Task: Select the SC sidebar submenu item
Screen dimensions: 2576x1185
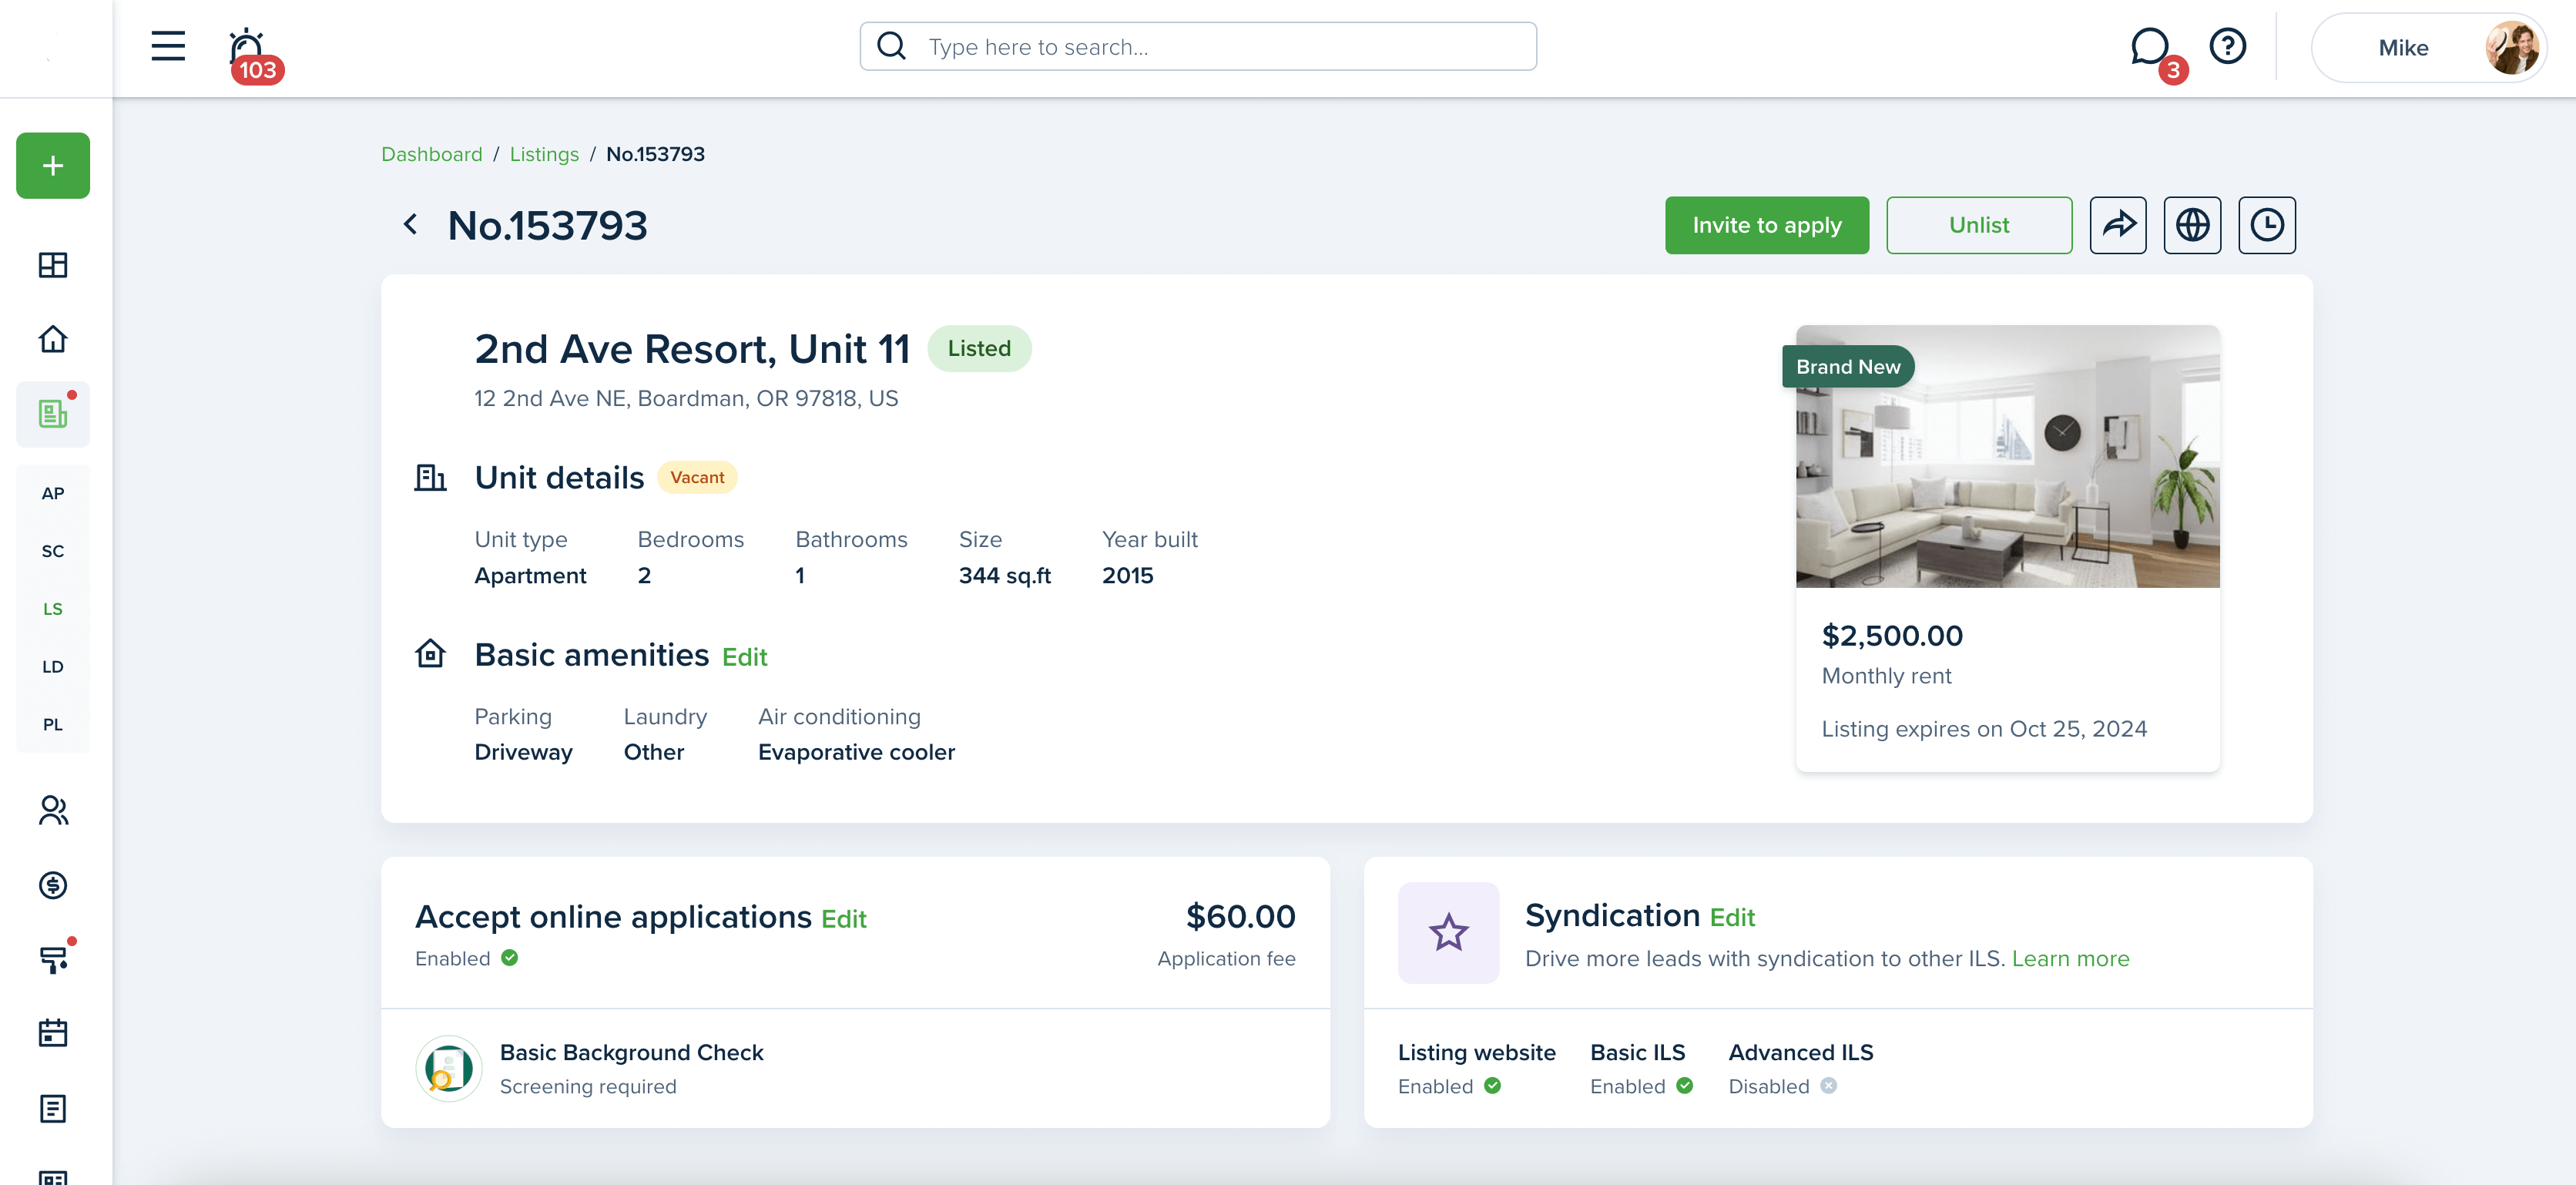Action: 53,551
